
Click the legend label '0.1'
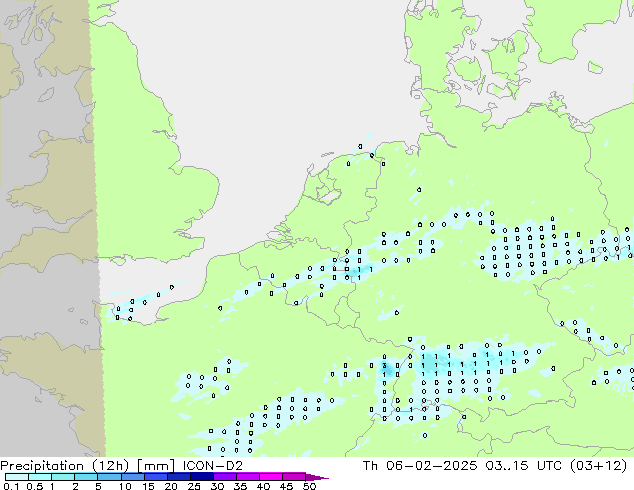click(10, 486)
